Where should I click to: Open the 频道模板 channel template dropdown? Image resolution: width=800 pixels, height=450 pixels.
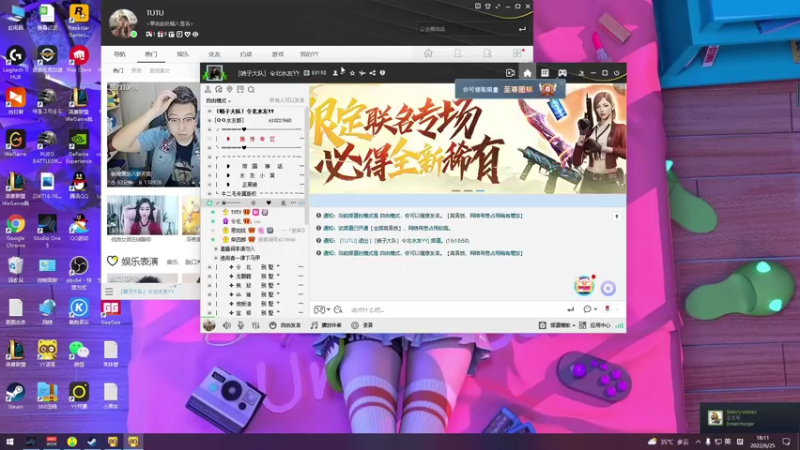pos(558,325)
